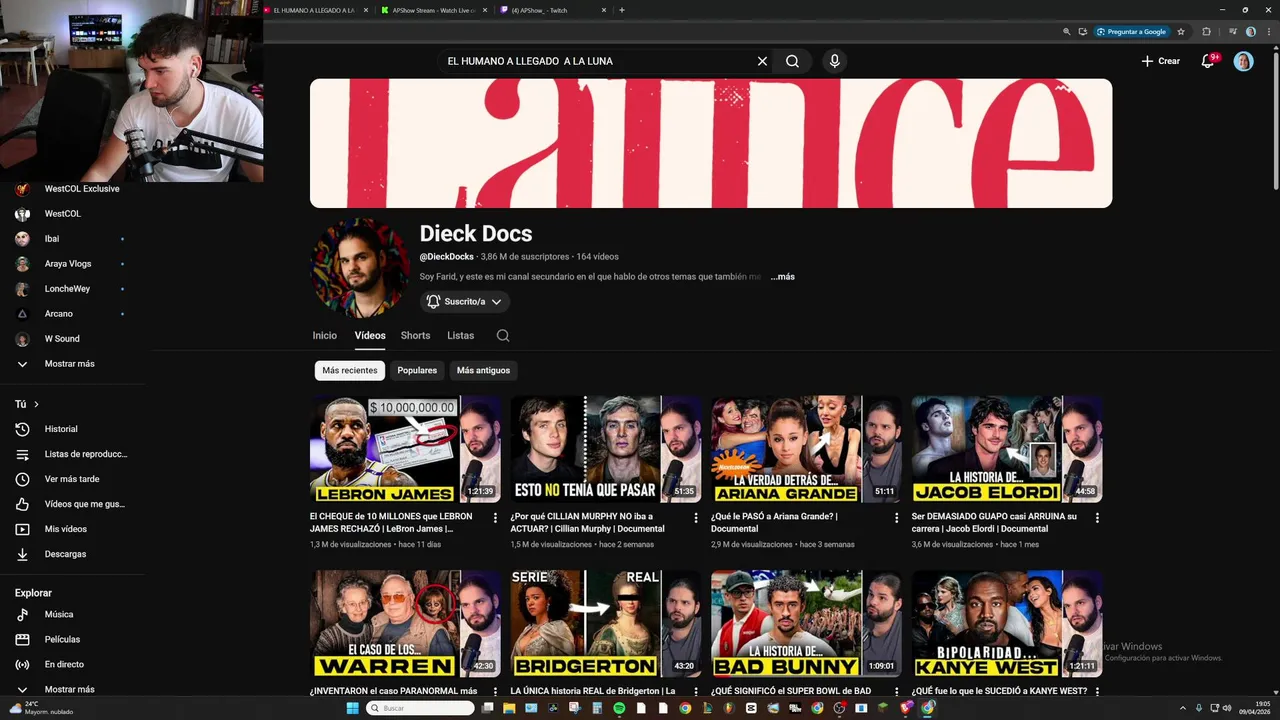Select the Más antiguos filter chip
The image size is (1280, 720).
click(x=483, y=370)
